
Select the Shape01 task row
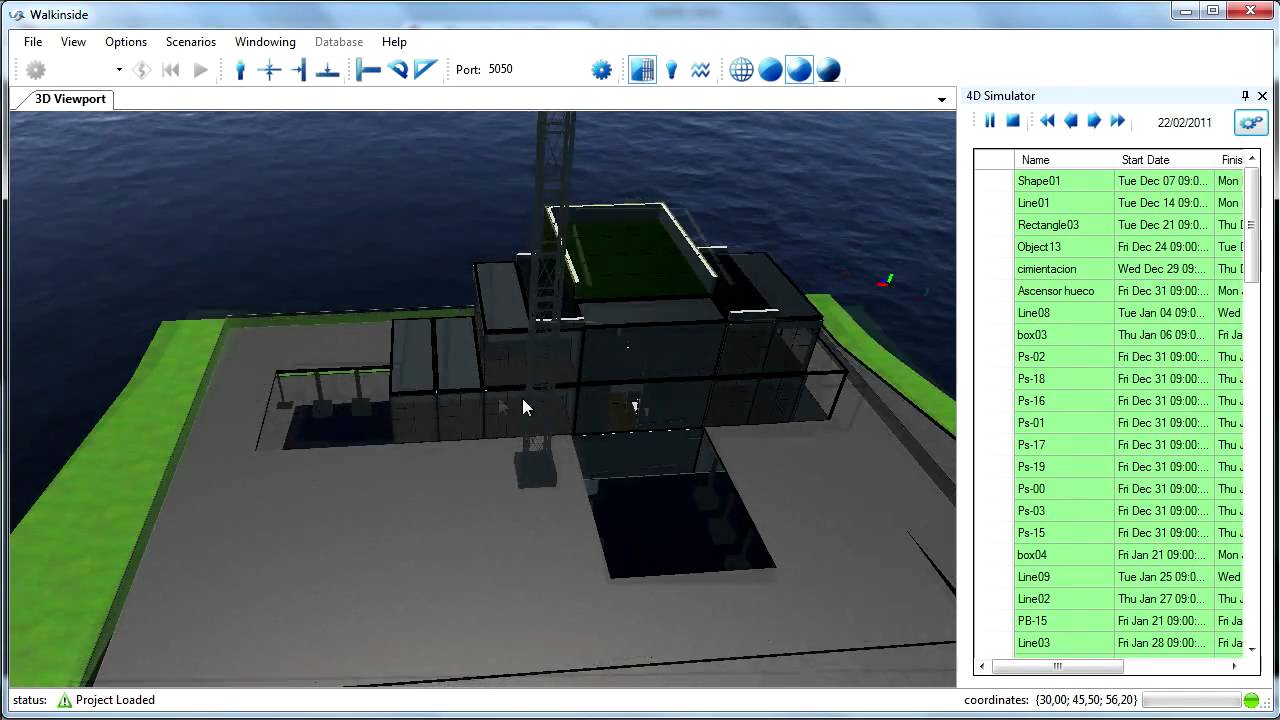pos(1109,181)
